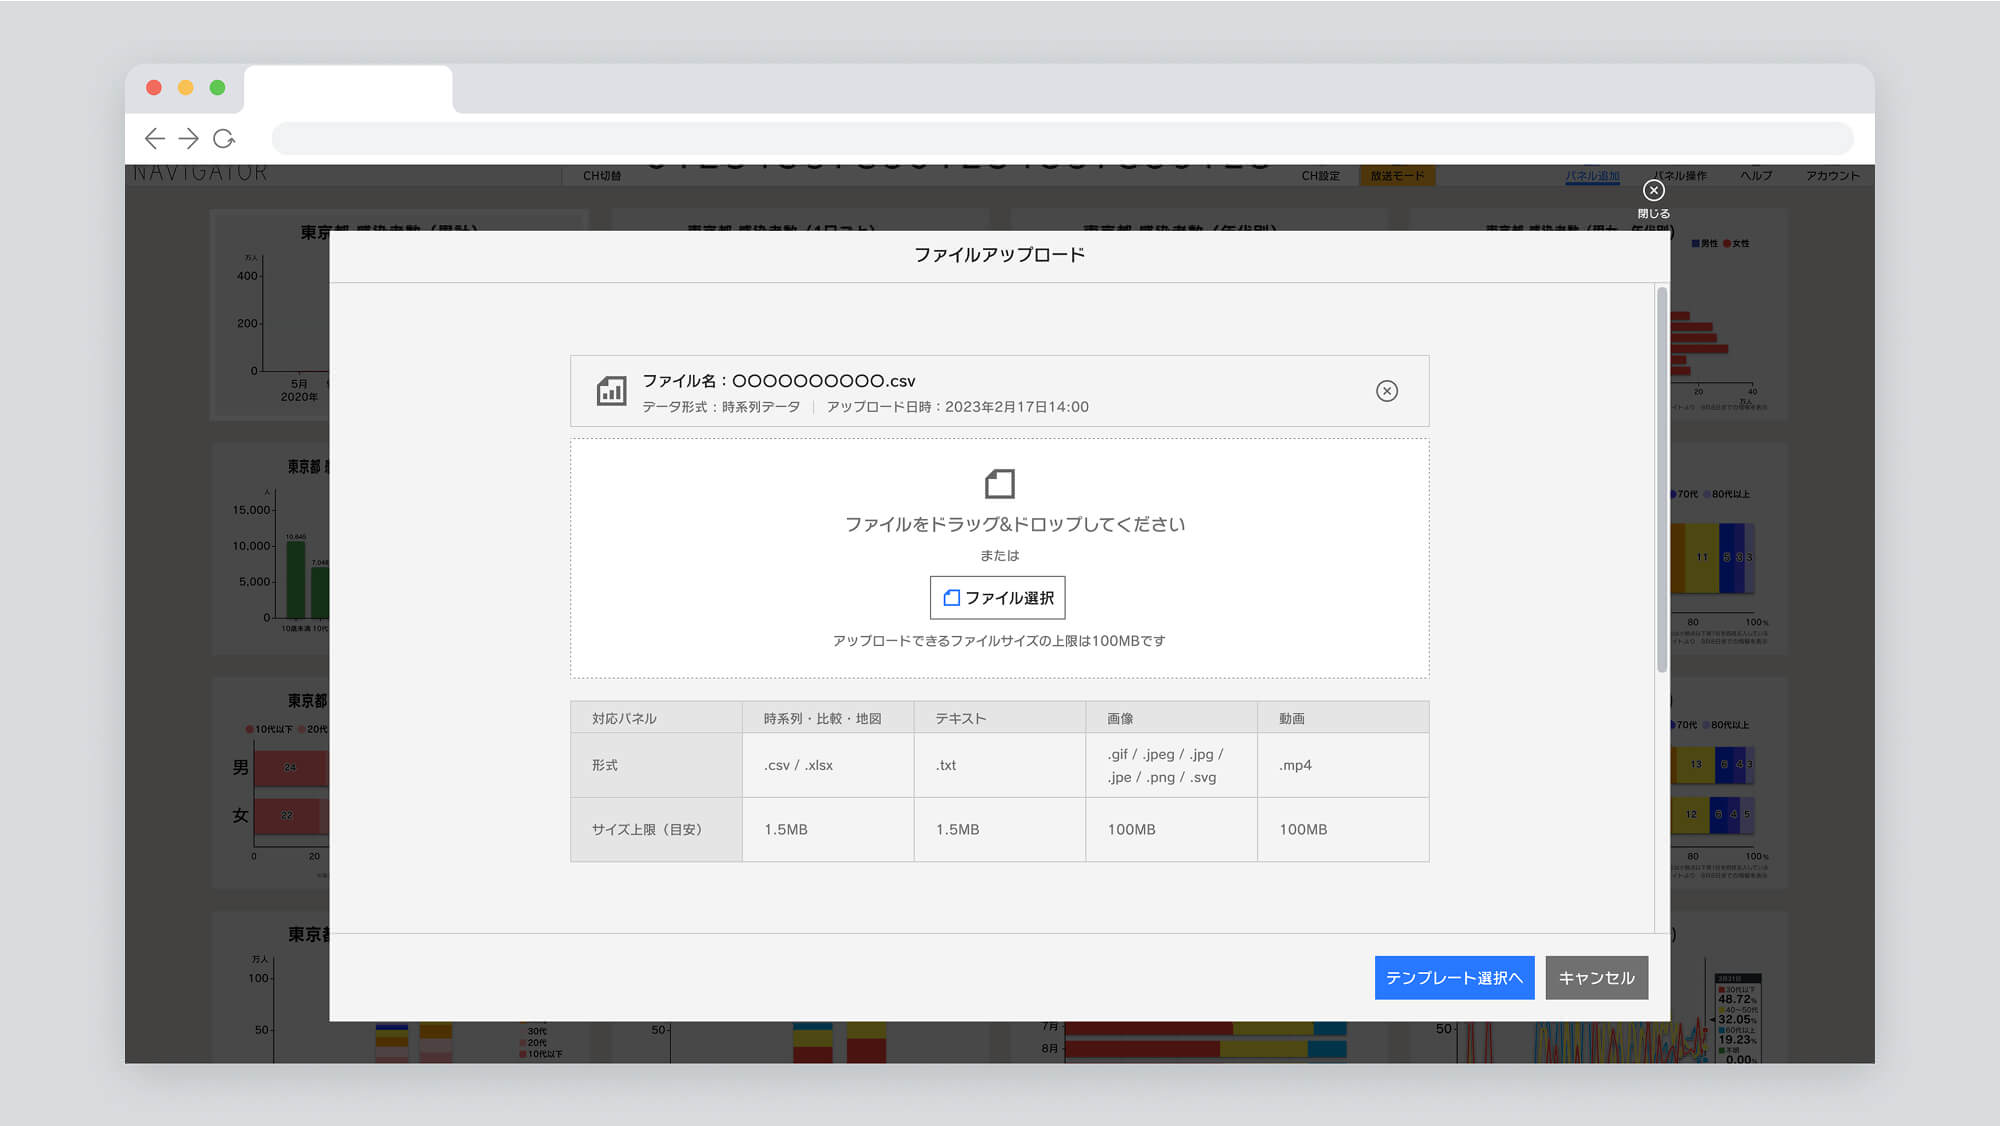Click the アップロード日時 timestamp text

point(957,407)
